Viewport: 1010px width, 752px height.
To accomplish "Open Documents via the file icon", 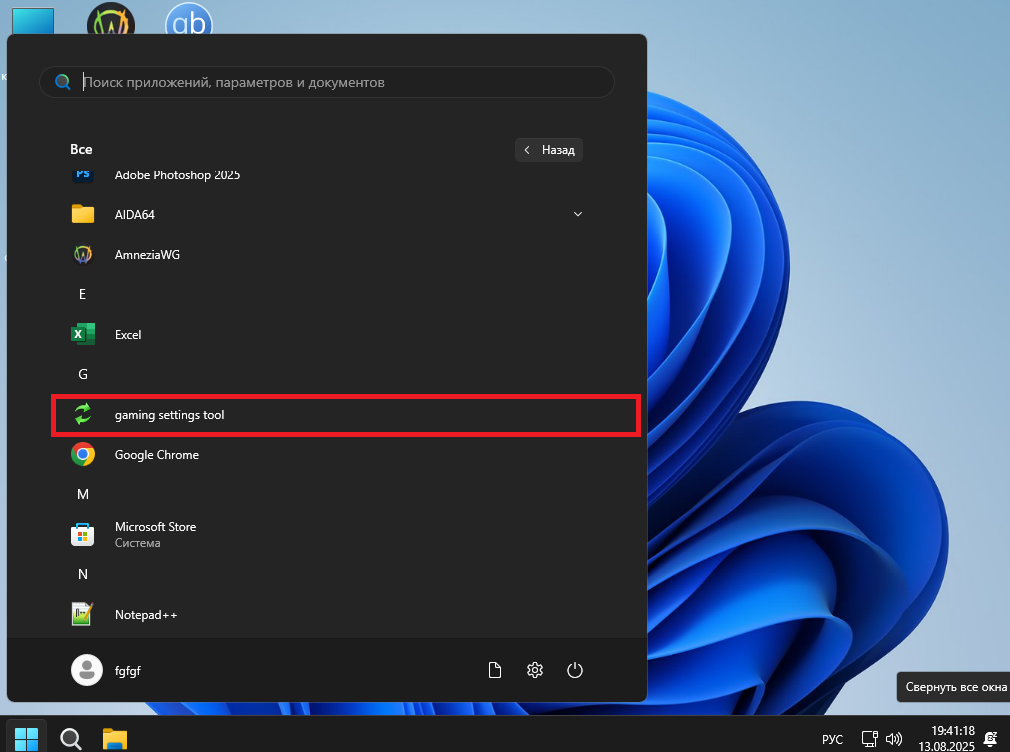I will tap(495, 670).
